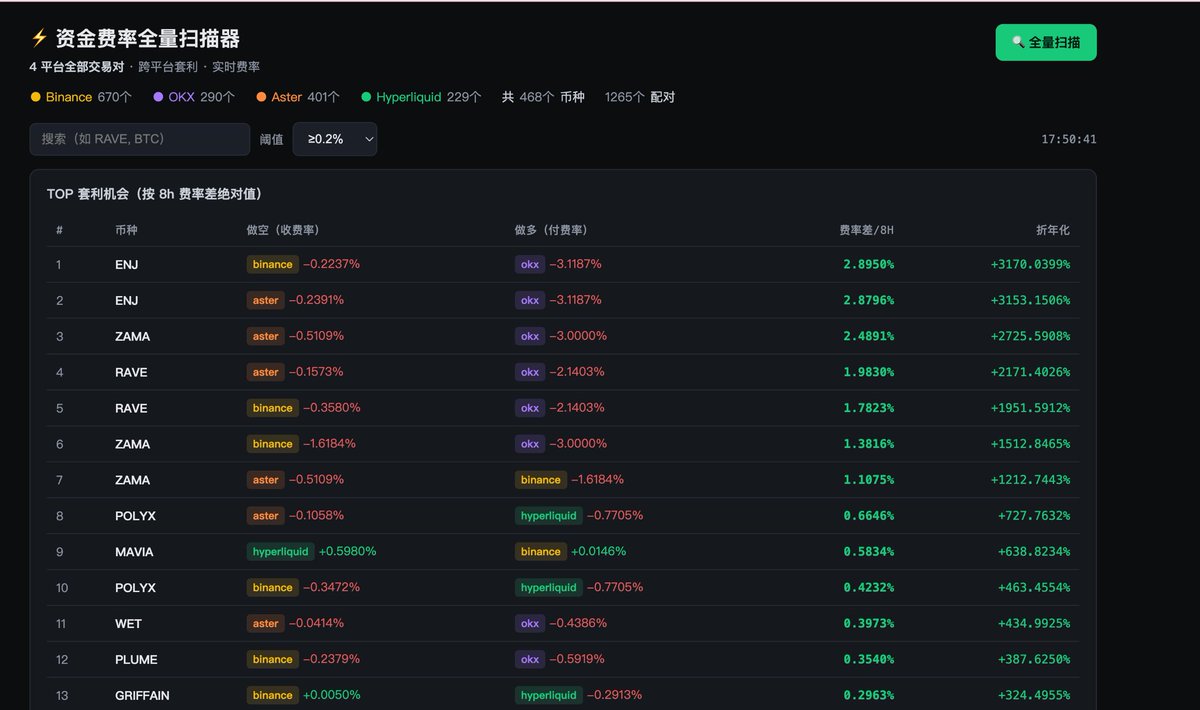Open the ≥0.2% threshold dropdown

click(x=335, y=139)
